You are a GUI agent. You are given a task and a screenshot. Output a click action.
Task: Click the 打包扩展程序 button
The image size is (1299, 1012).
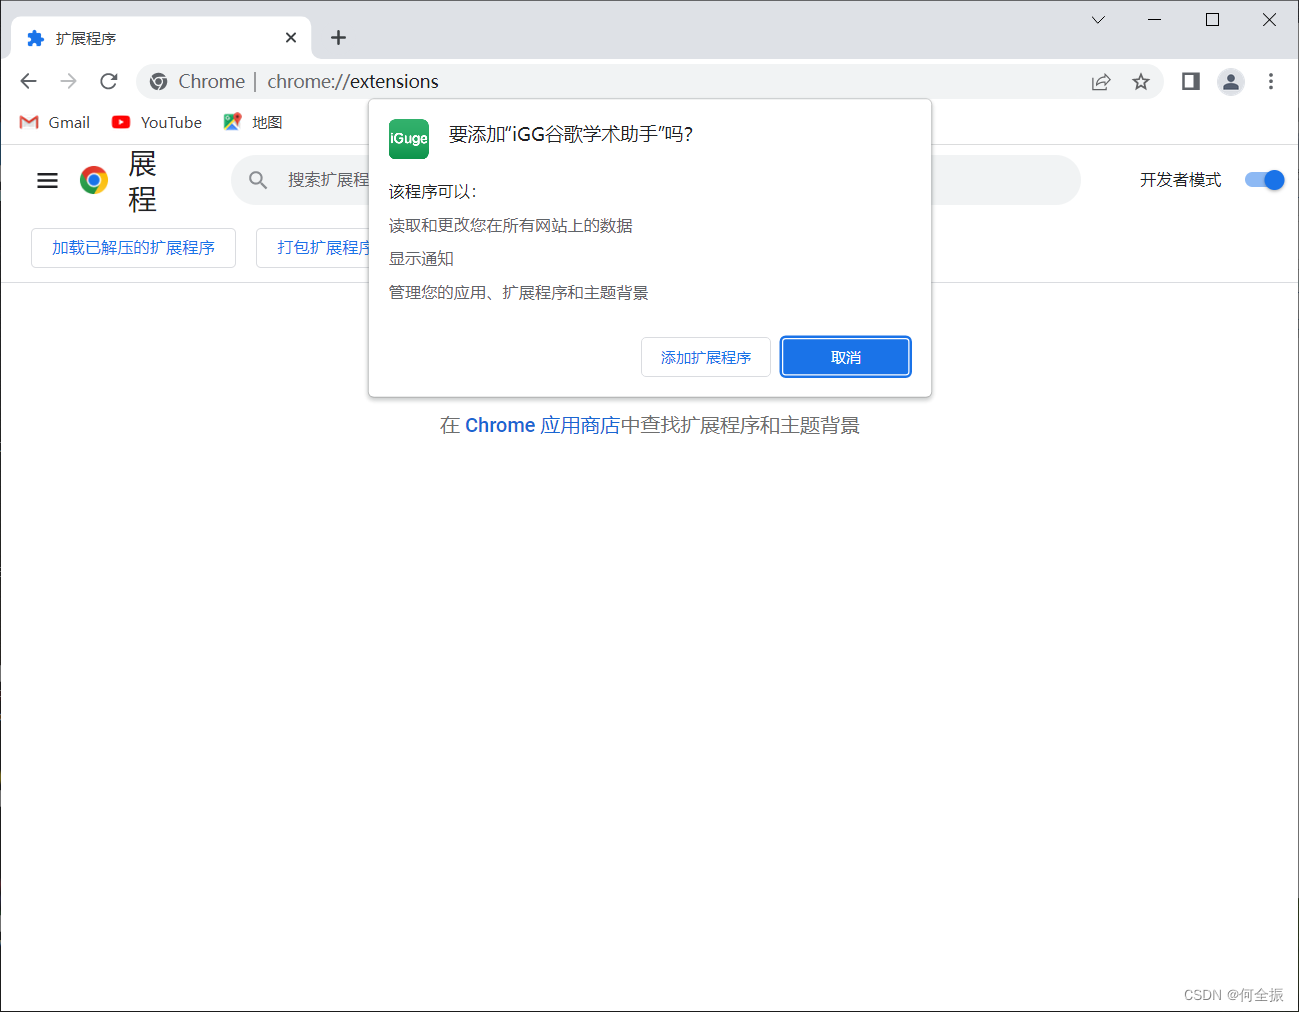313,248
